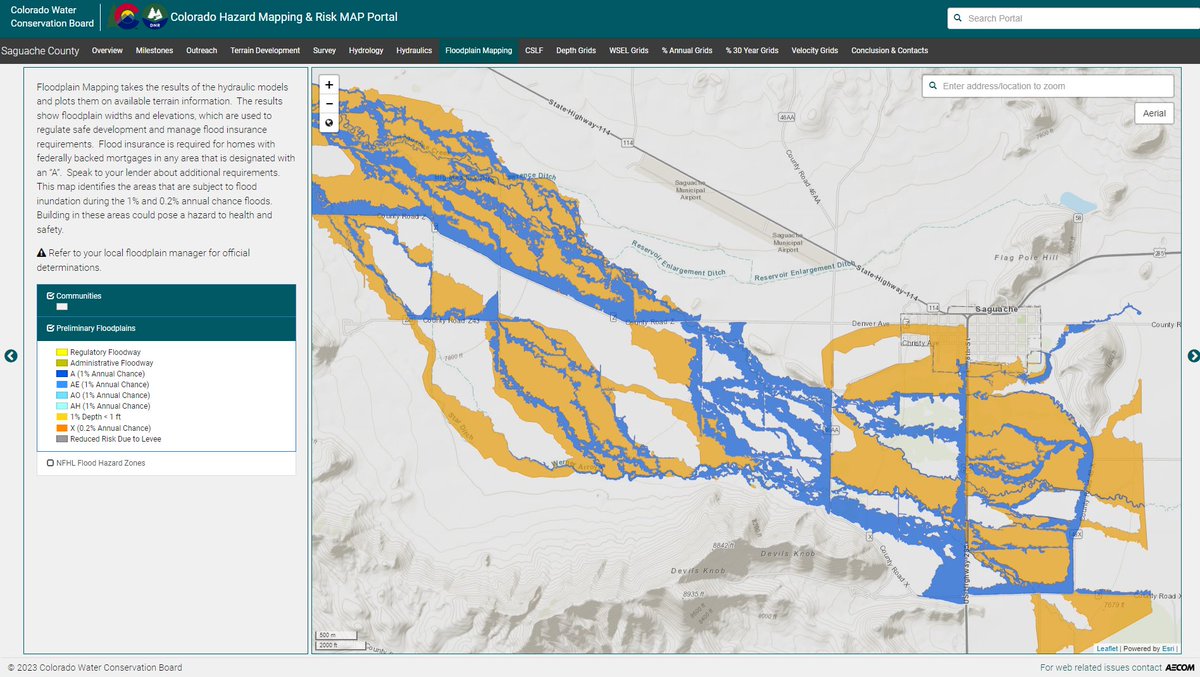The image size is (1200, 677).
Task: Open the Survey tab
Action: 324,50
